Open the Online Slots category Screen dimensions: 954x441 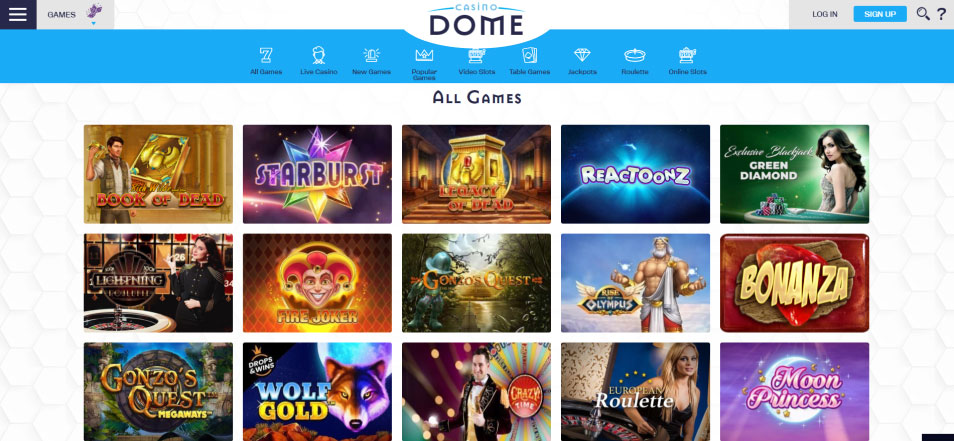pos(688,61)
